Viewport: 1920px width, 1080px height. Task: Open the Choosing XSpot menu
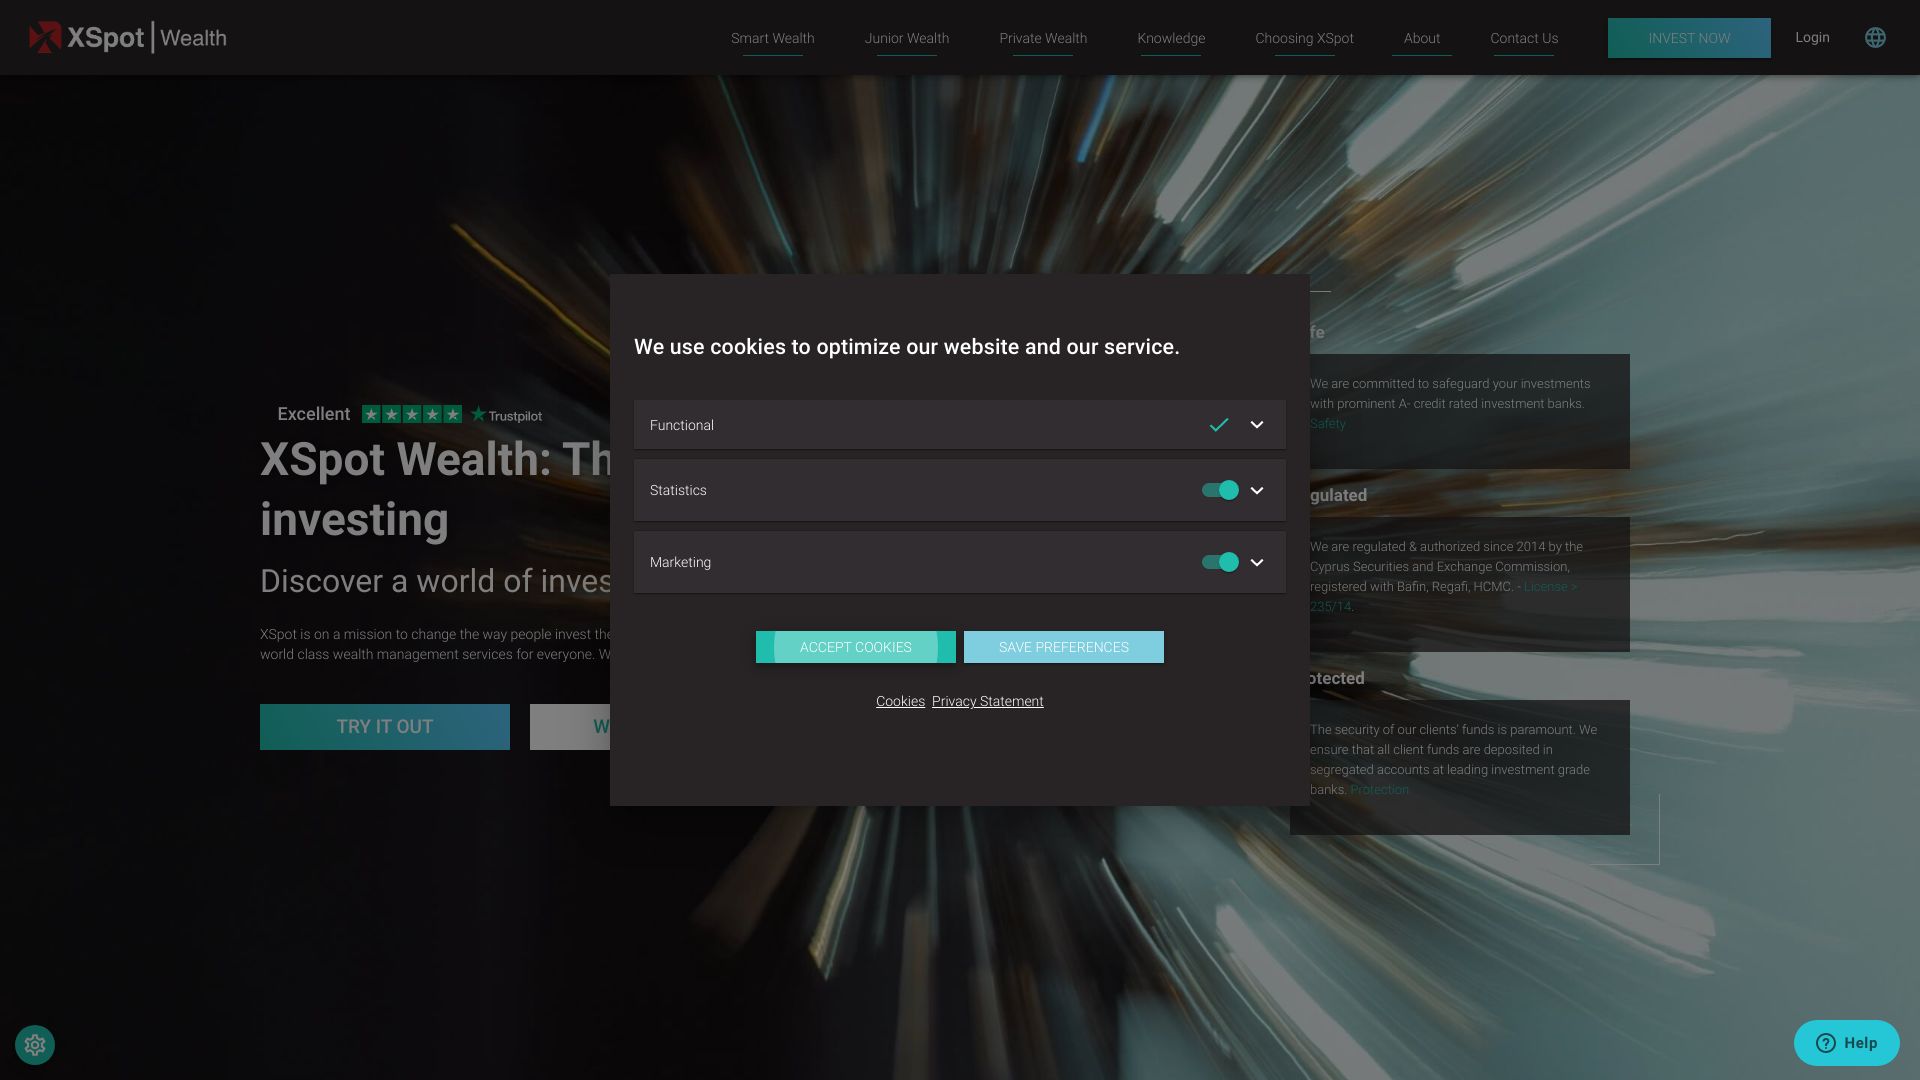tap(1304, 38)
